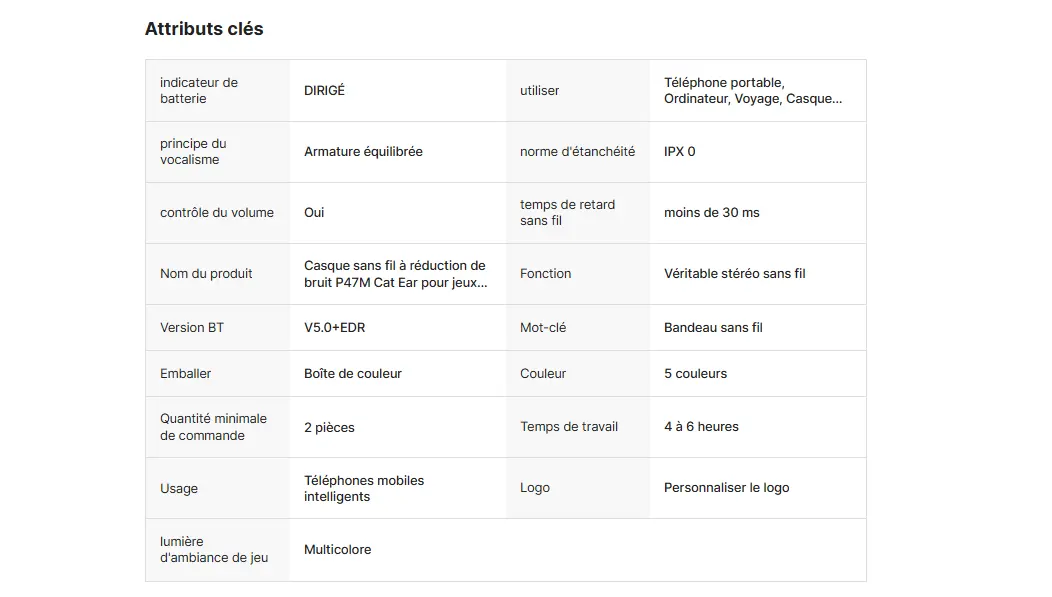Viewport: 1052px width, 597px height.
Task: Click the "Téléphones mobiles intelligents" usage value
Action: point(364,489)
